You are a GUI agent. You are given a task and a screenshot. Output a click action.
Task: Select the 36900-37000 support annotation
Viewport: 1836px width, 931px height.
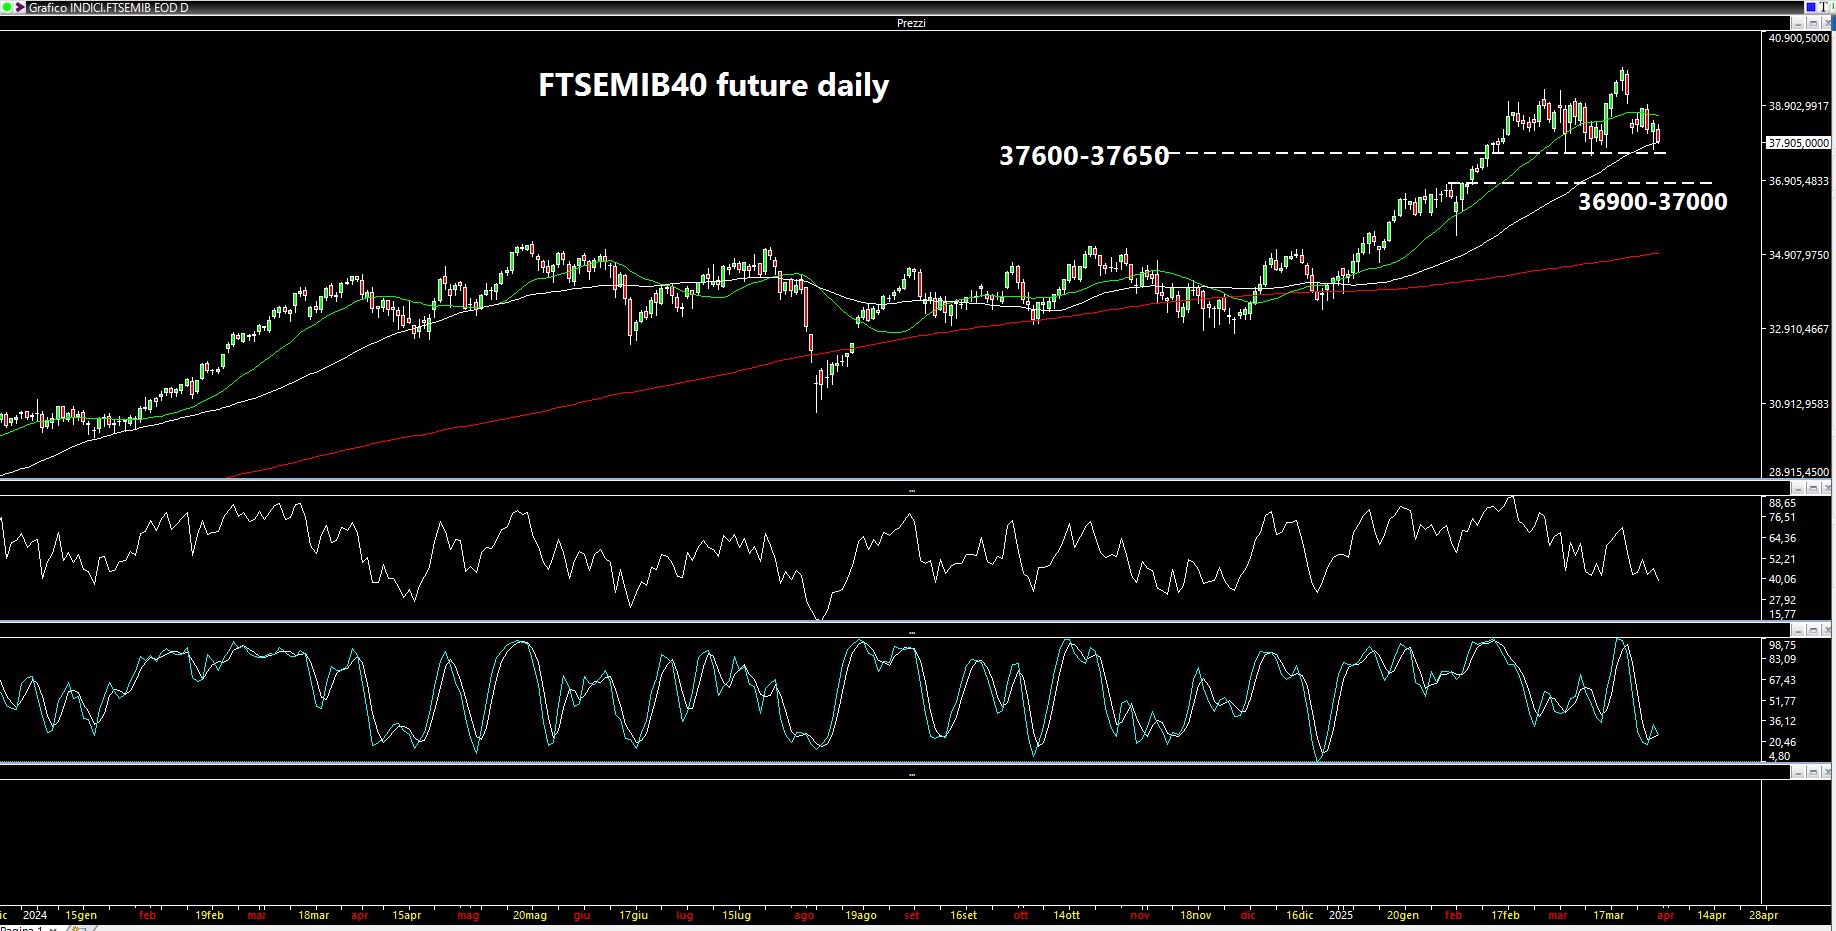(x=1652, y=201)
